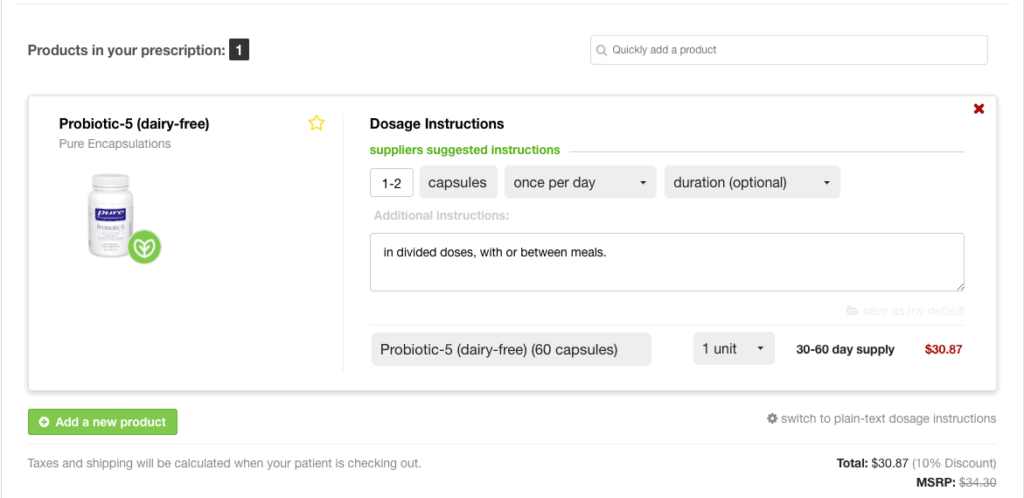This screenshot has width=1024, height=498.
Task: Click the Total: $30.87 text
Action: tap(872, 463)
